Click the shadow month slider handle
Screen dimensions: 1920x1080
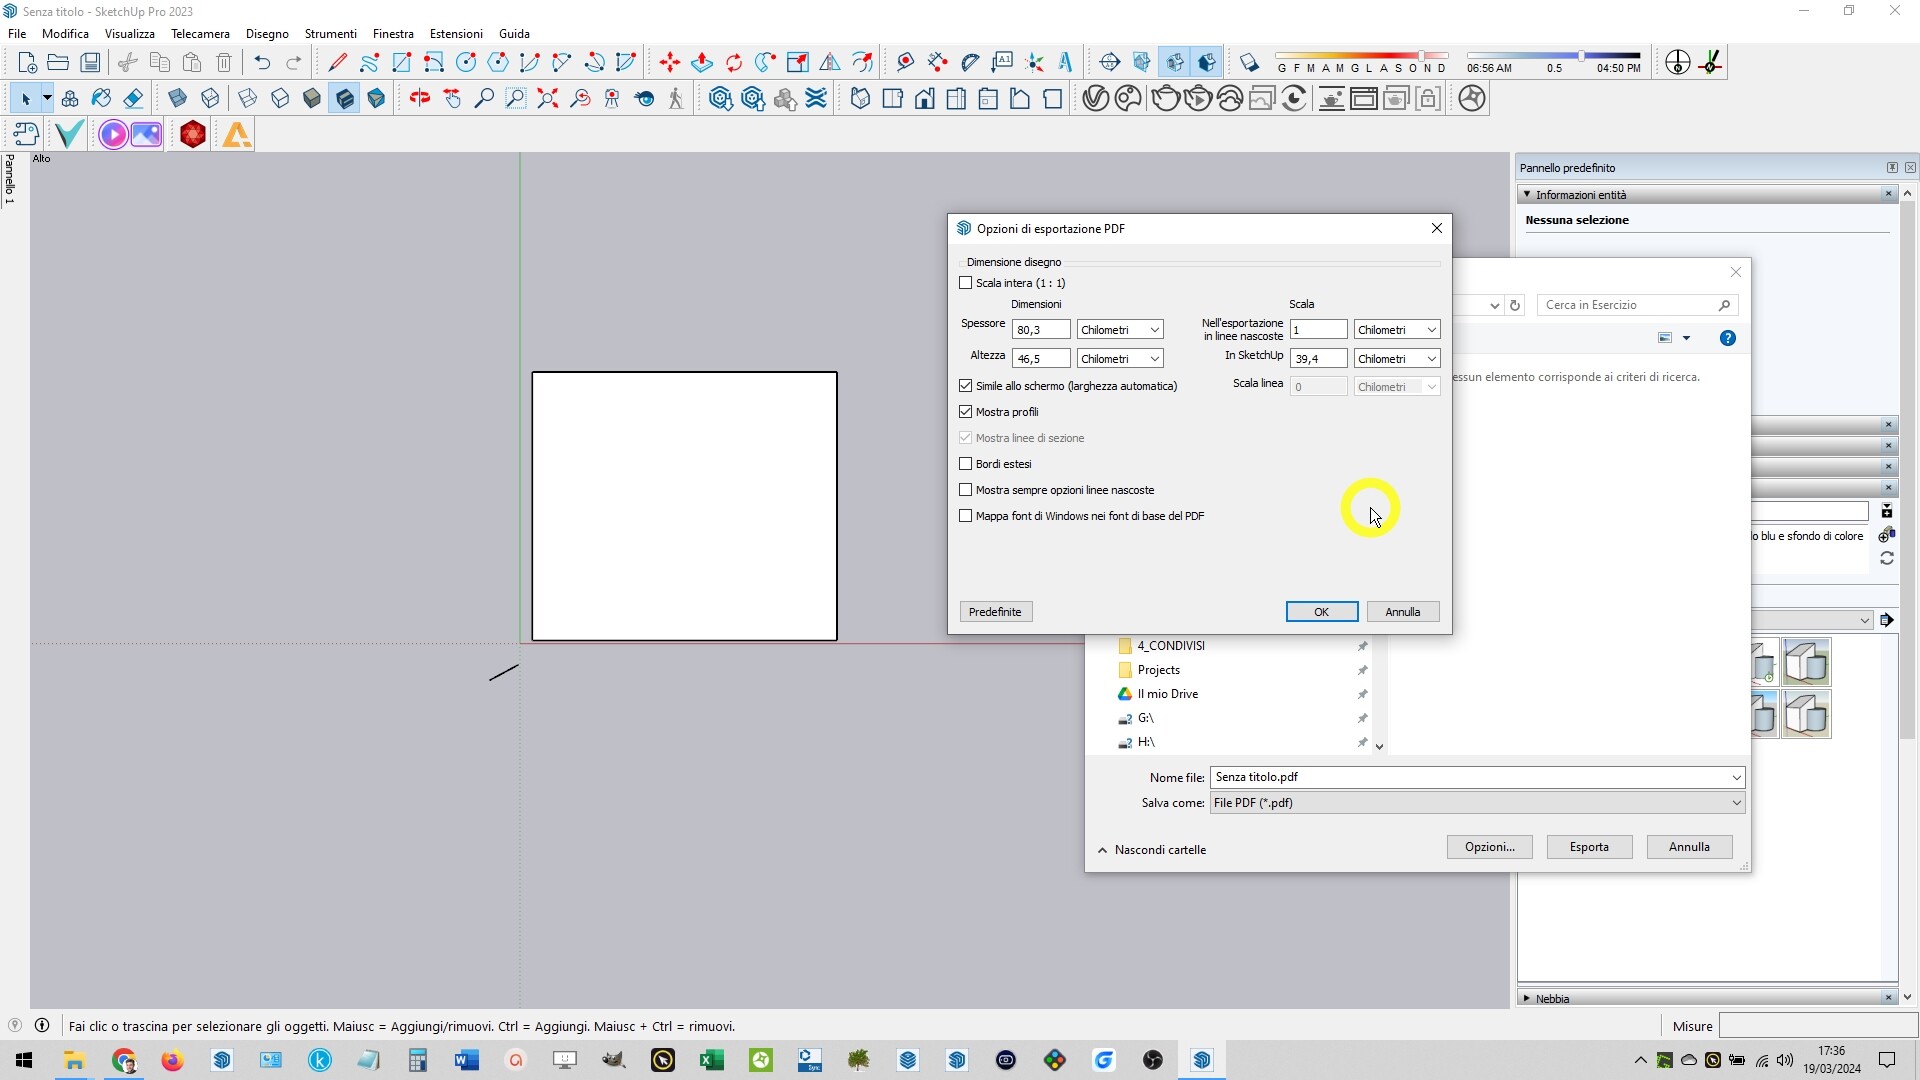coord(1421,56)
